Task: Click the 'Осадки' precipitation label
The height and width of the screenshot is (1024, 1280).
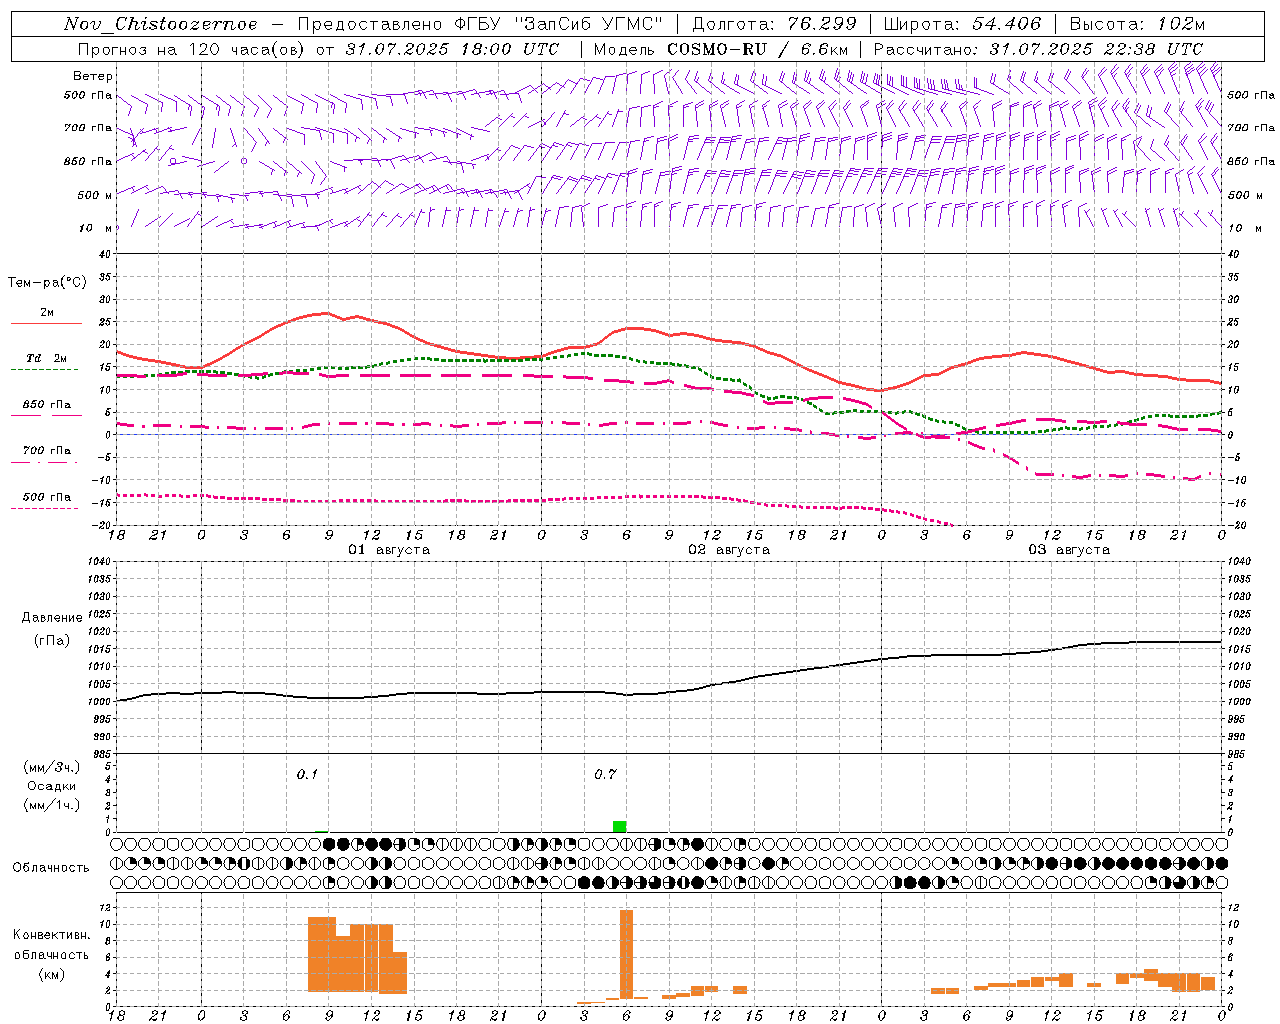Action: [52, 786]
